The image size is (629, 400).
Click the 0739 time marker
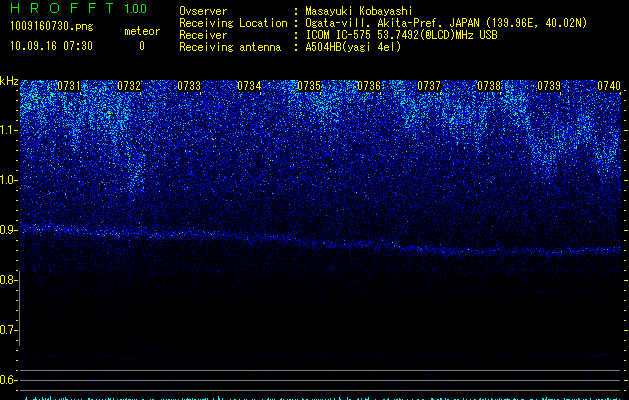click(x=549, y=86)
